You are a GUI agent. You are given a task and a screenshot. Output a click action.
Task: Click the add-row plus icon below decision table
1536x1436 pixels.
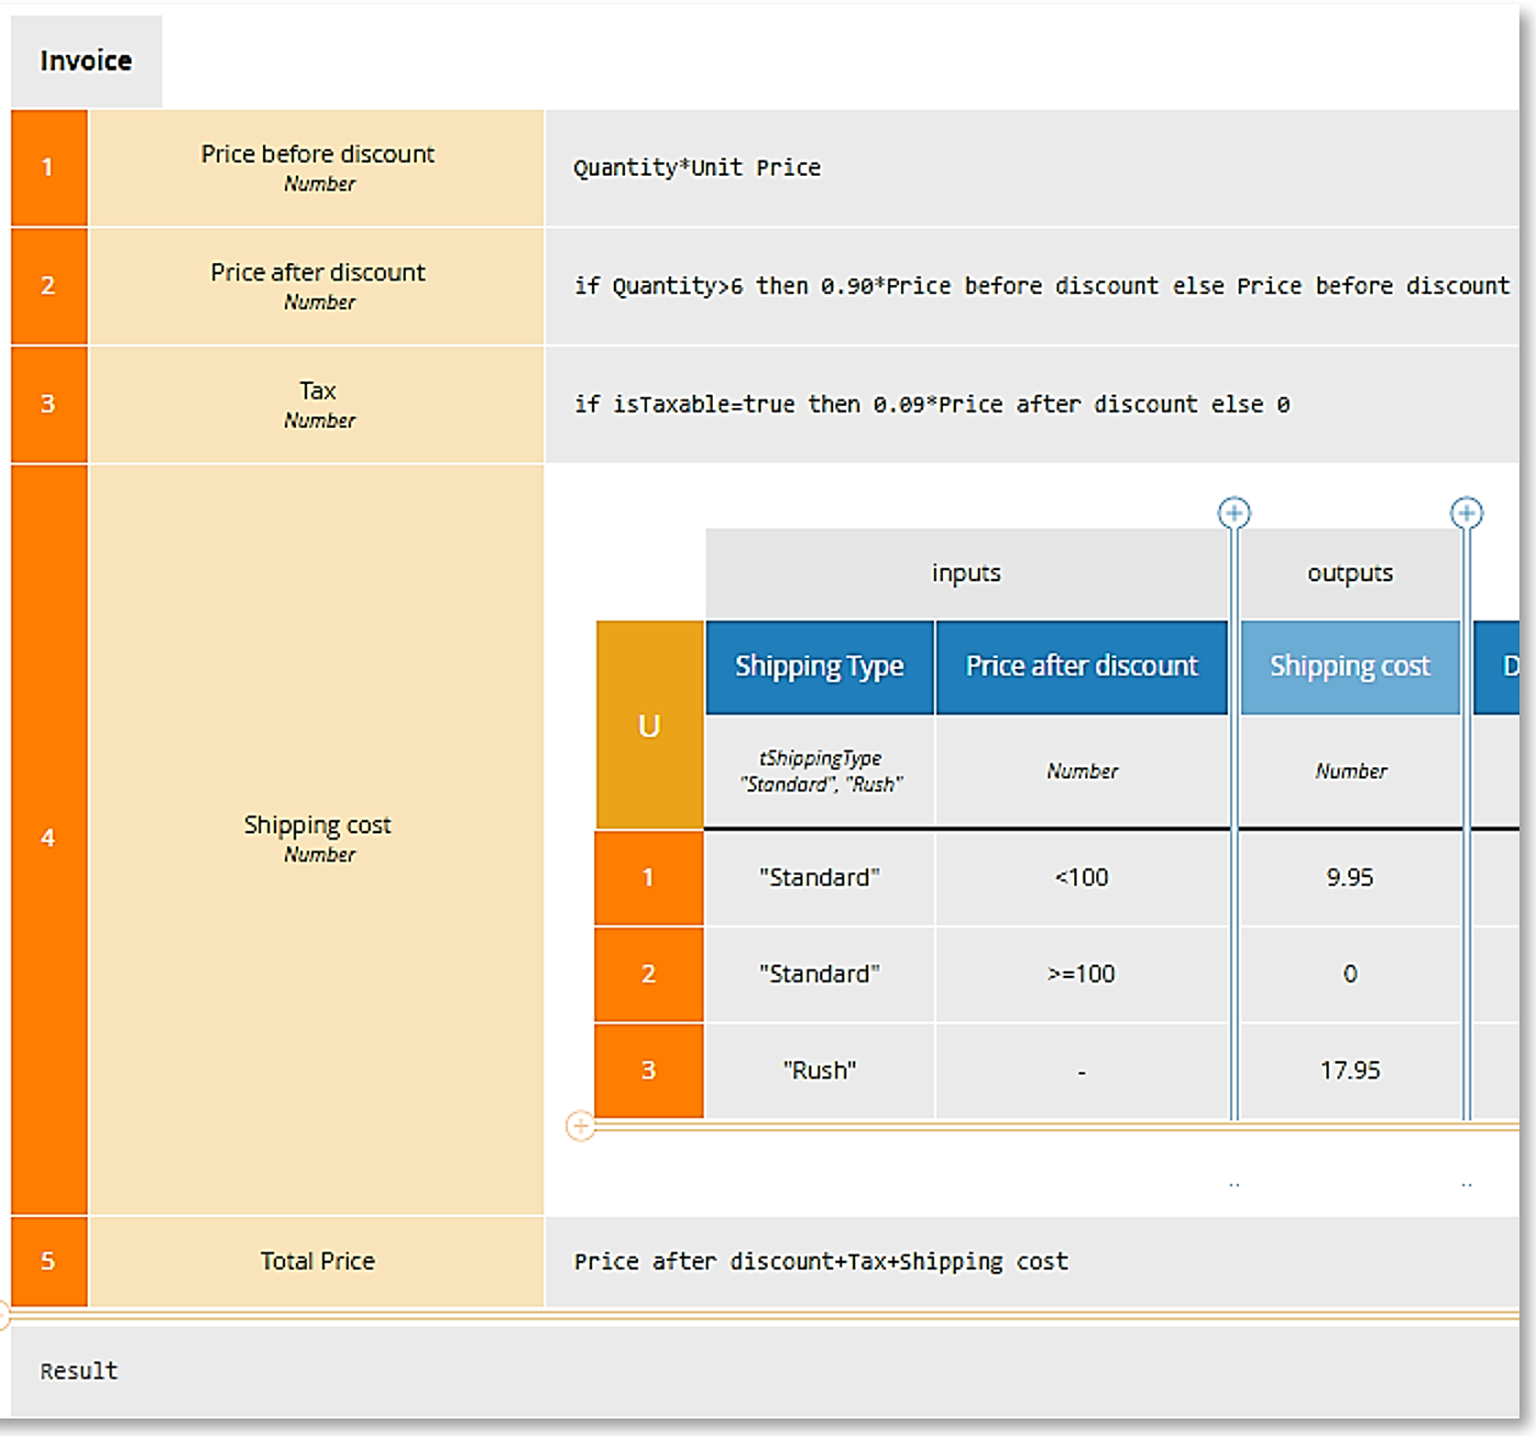tap(580, 1126)
